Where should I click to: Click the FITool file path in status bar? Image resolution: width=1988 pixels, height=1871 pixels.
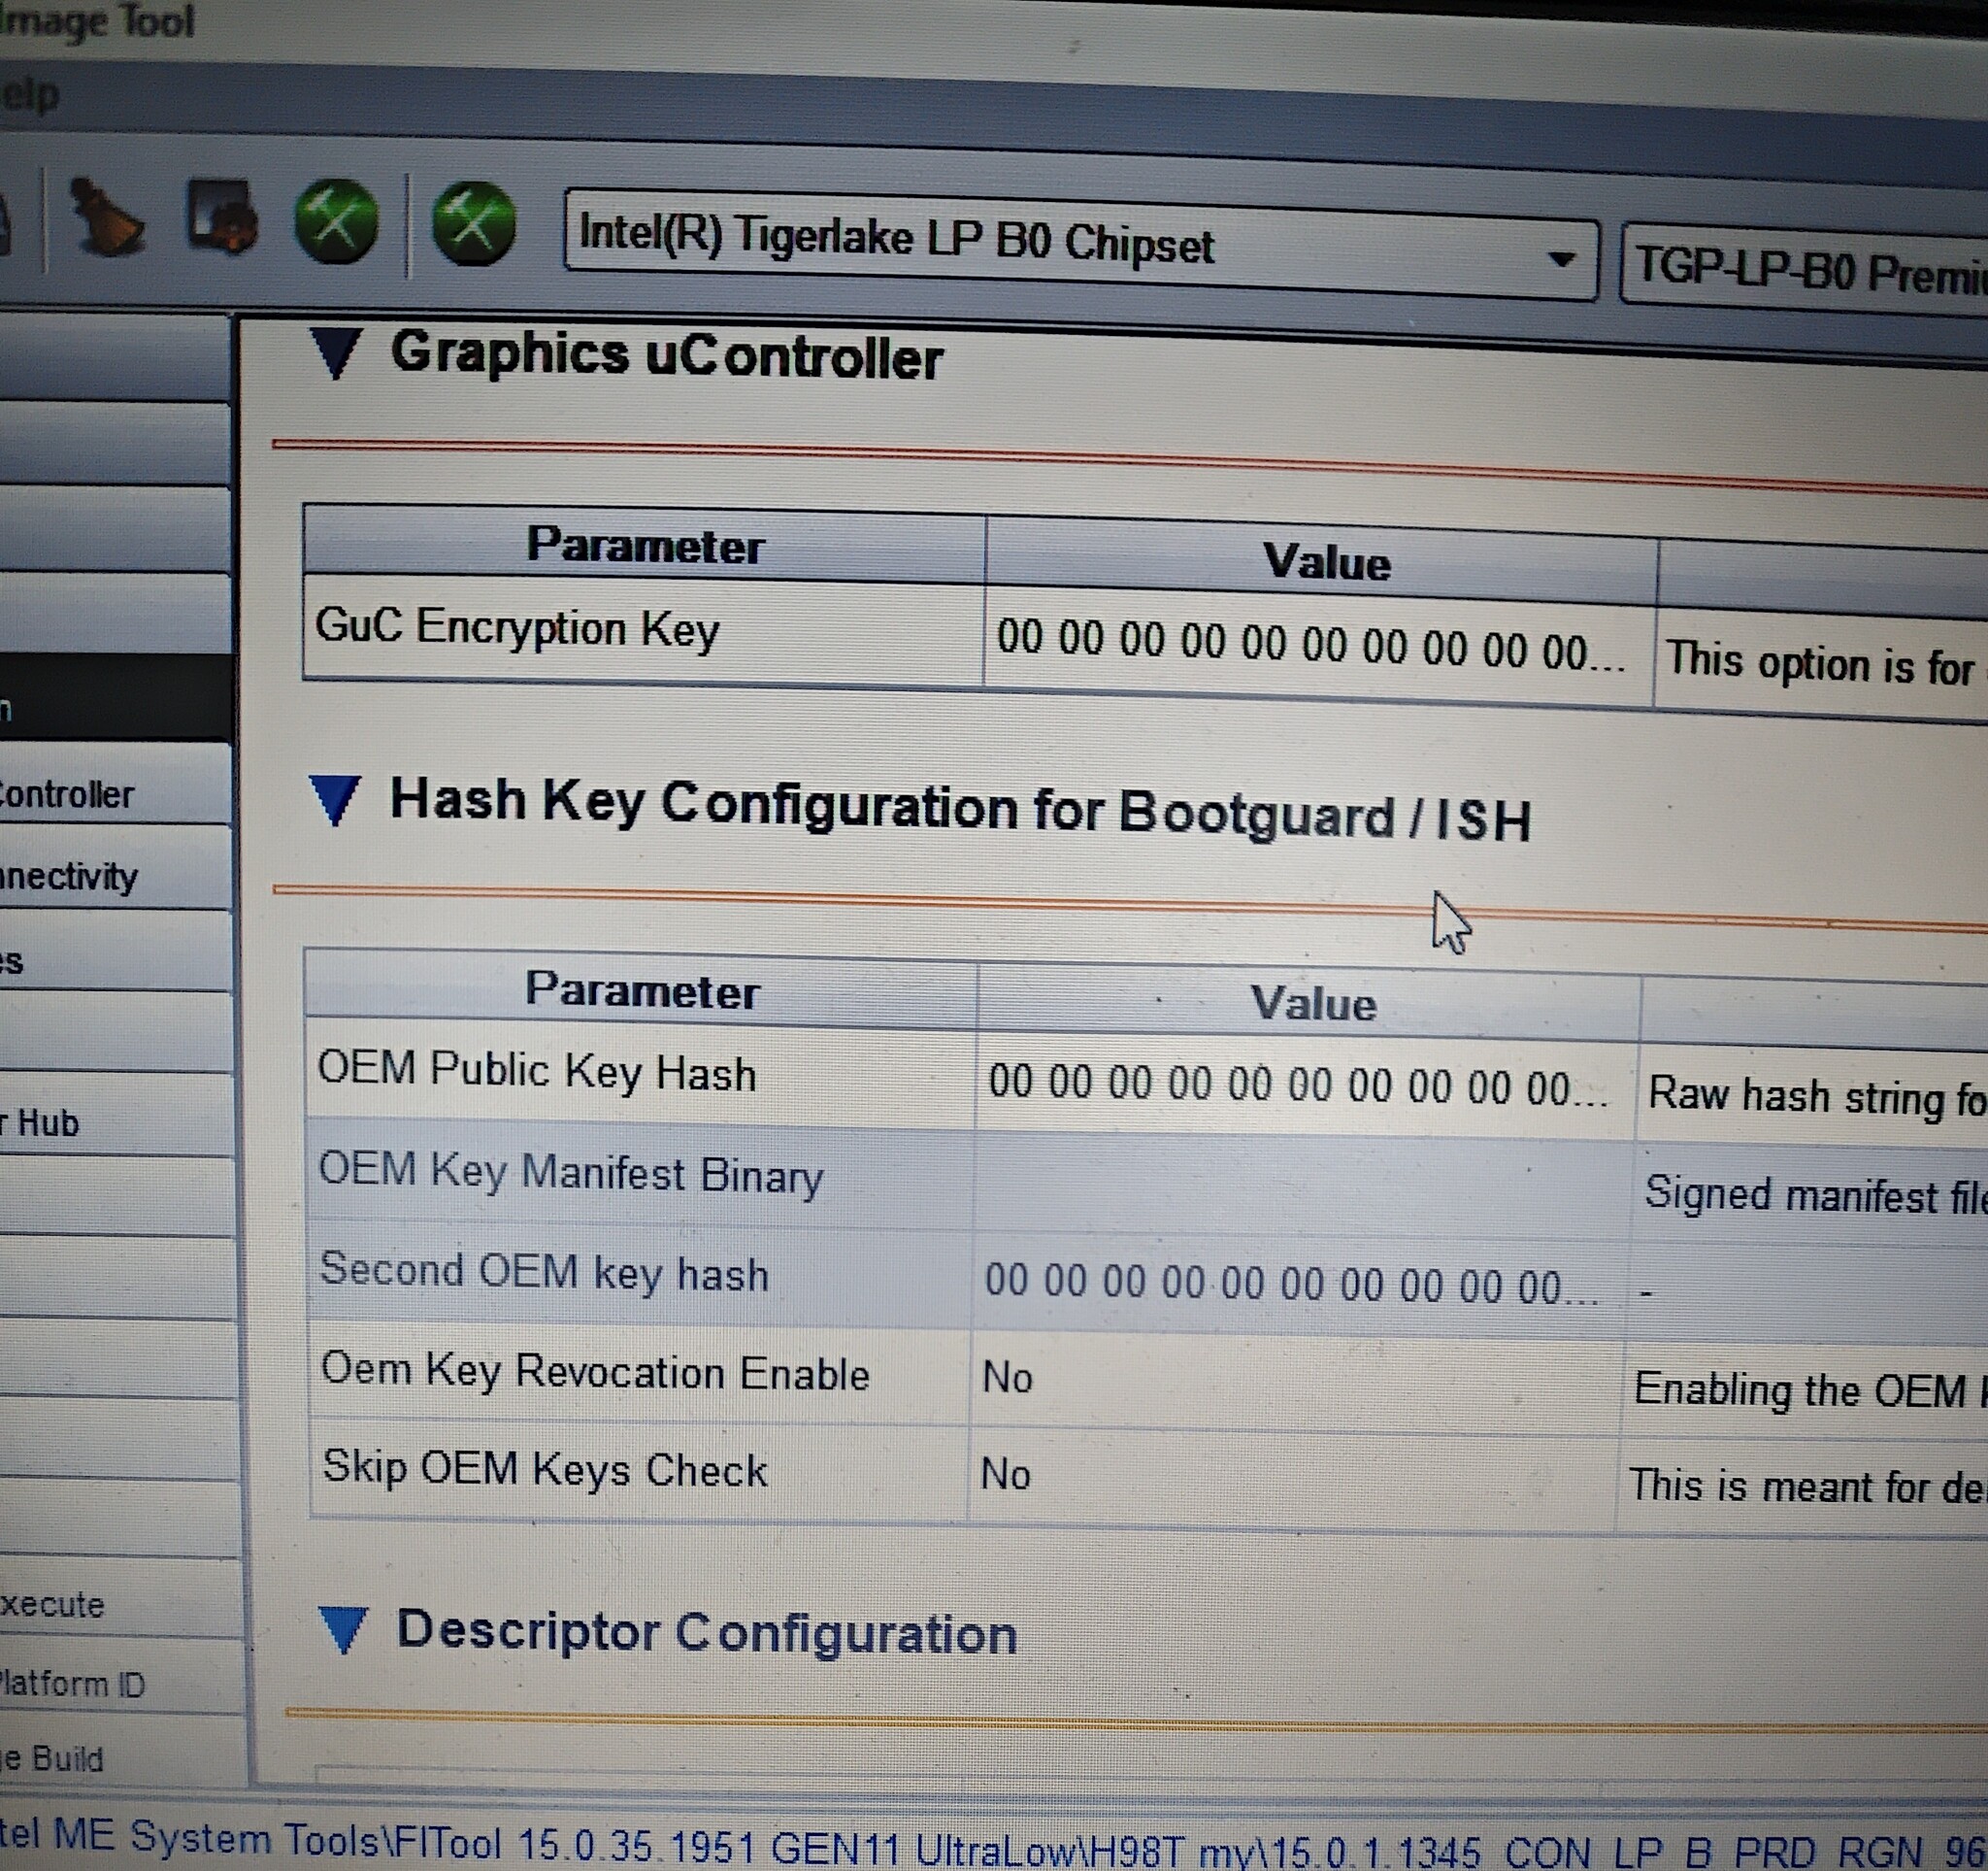click(994, 1844)
